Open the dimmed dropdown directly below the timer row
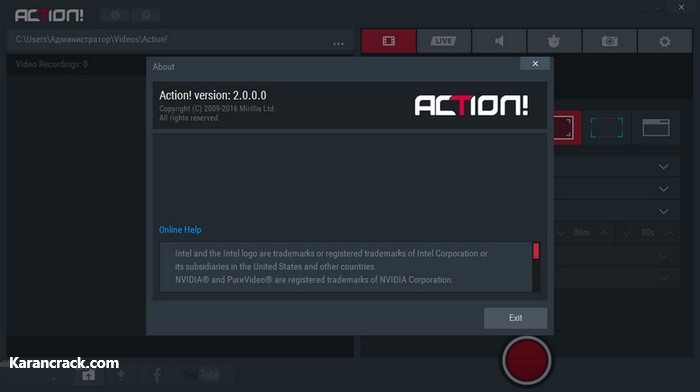Screen dimensions: 700x392 pyautogui.click(x=617, y=256)
